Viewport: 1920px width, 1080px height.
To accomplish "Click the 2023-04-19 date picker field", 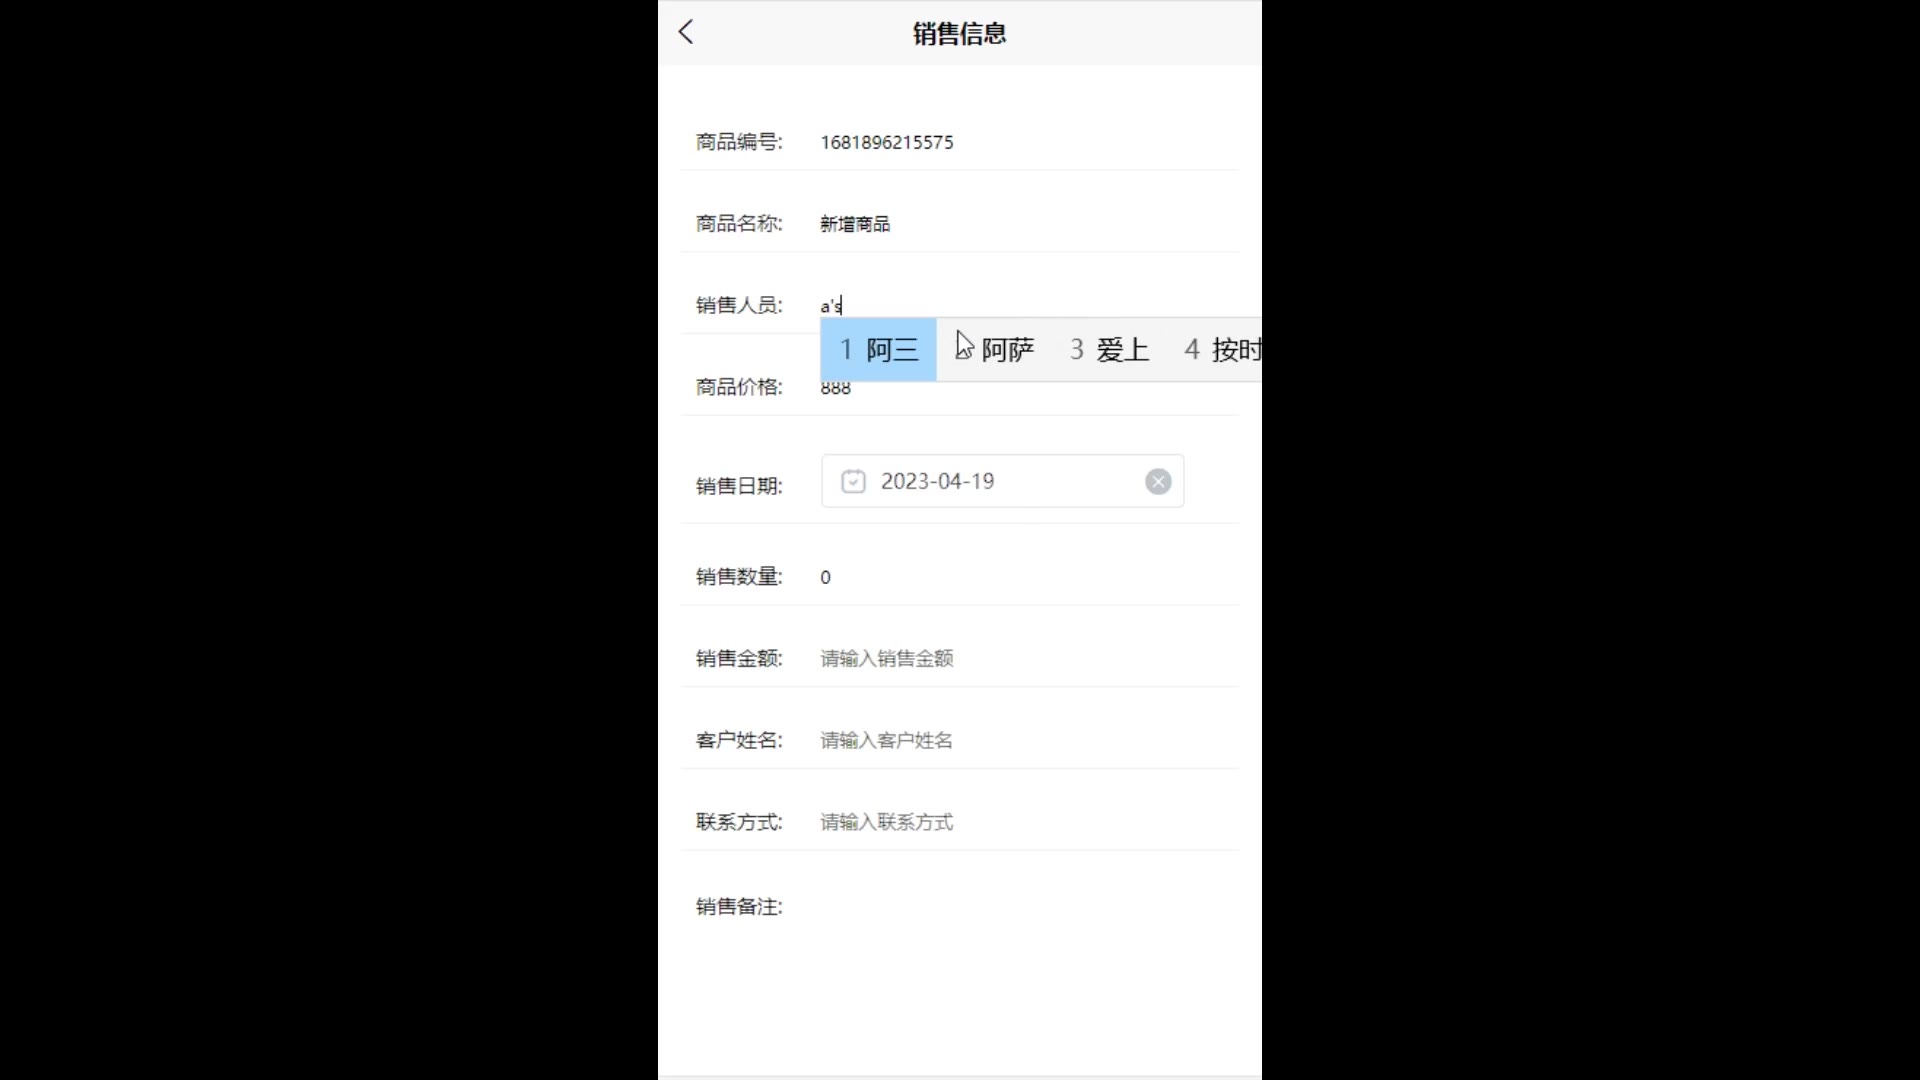I will pos(1002,481).
